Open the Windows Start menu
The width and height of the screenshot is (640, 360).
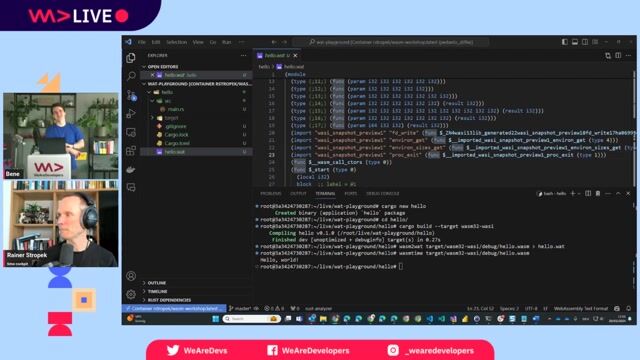215,319
